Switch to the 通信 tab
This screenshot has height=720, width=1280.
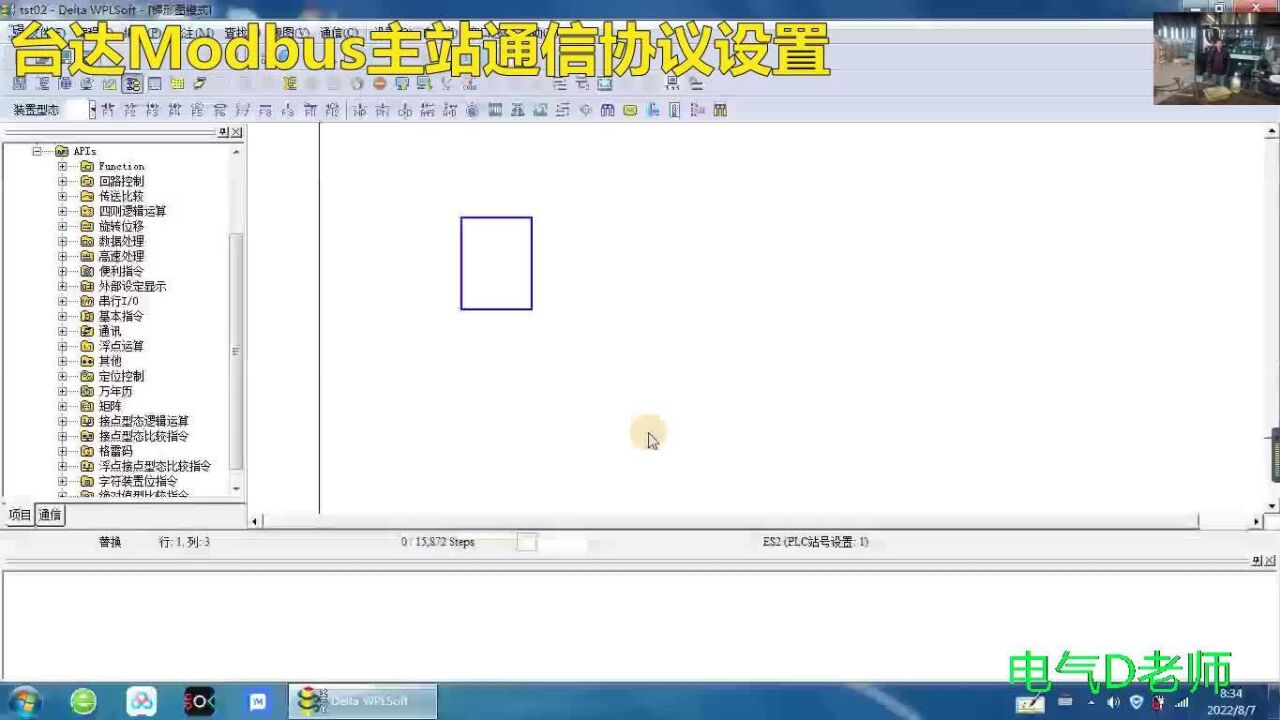click(50, 515)
